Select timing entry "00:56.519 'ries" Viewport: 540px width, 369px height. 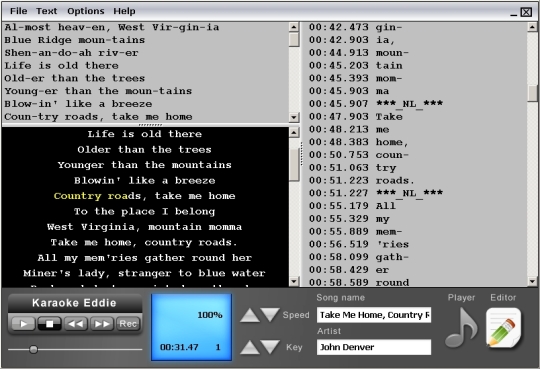[x=359, y=244]
